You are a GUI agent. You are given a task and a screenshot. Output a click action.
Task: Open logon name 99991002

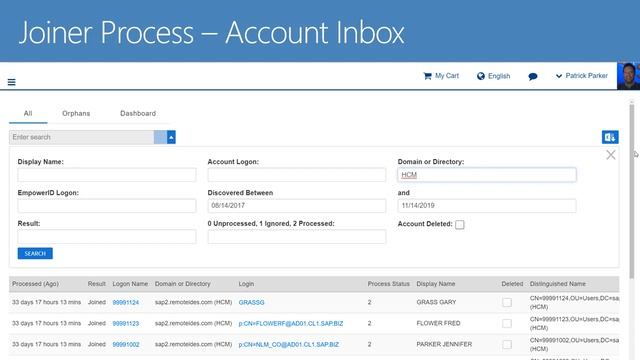[x=126, y=344]
